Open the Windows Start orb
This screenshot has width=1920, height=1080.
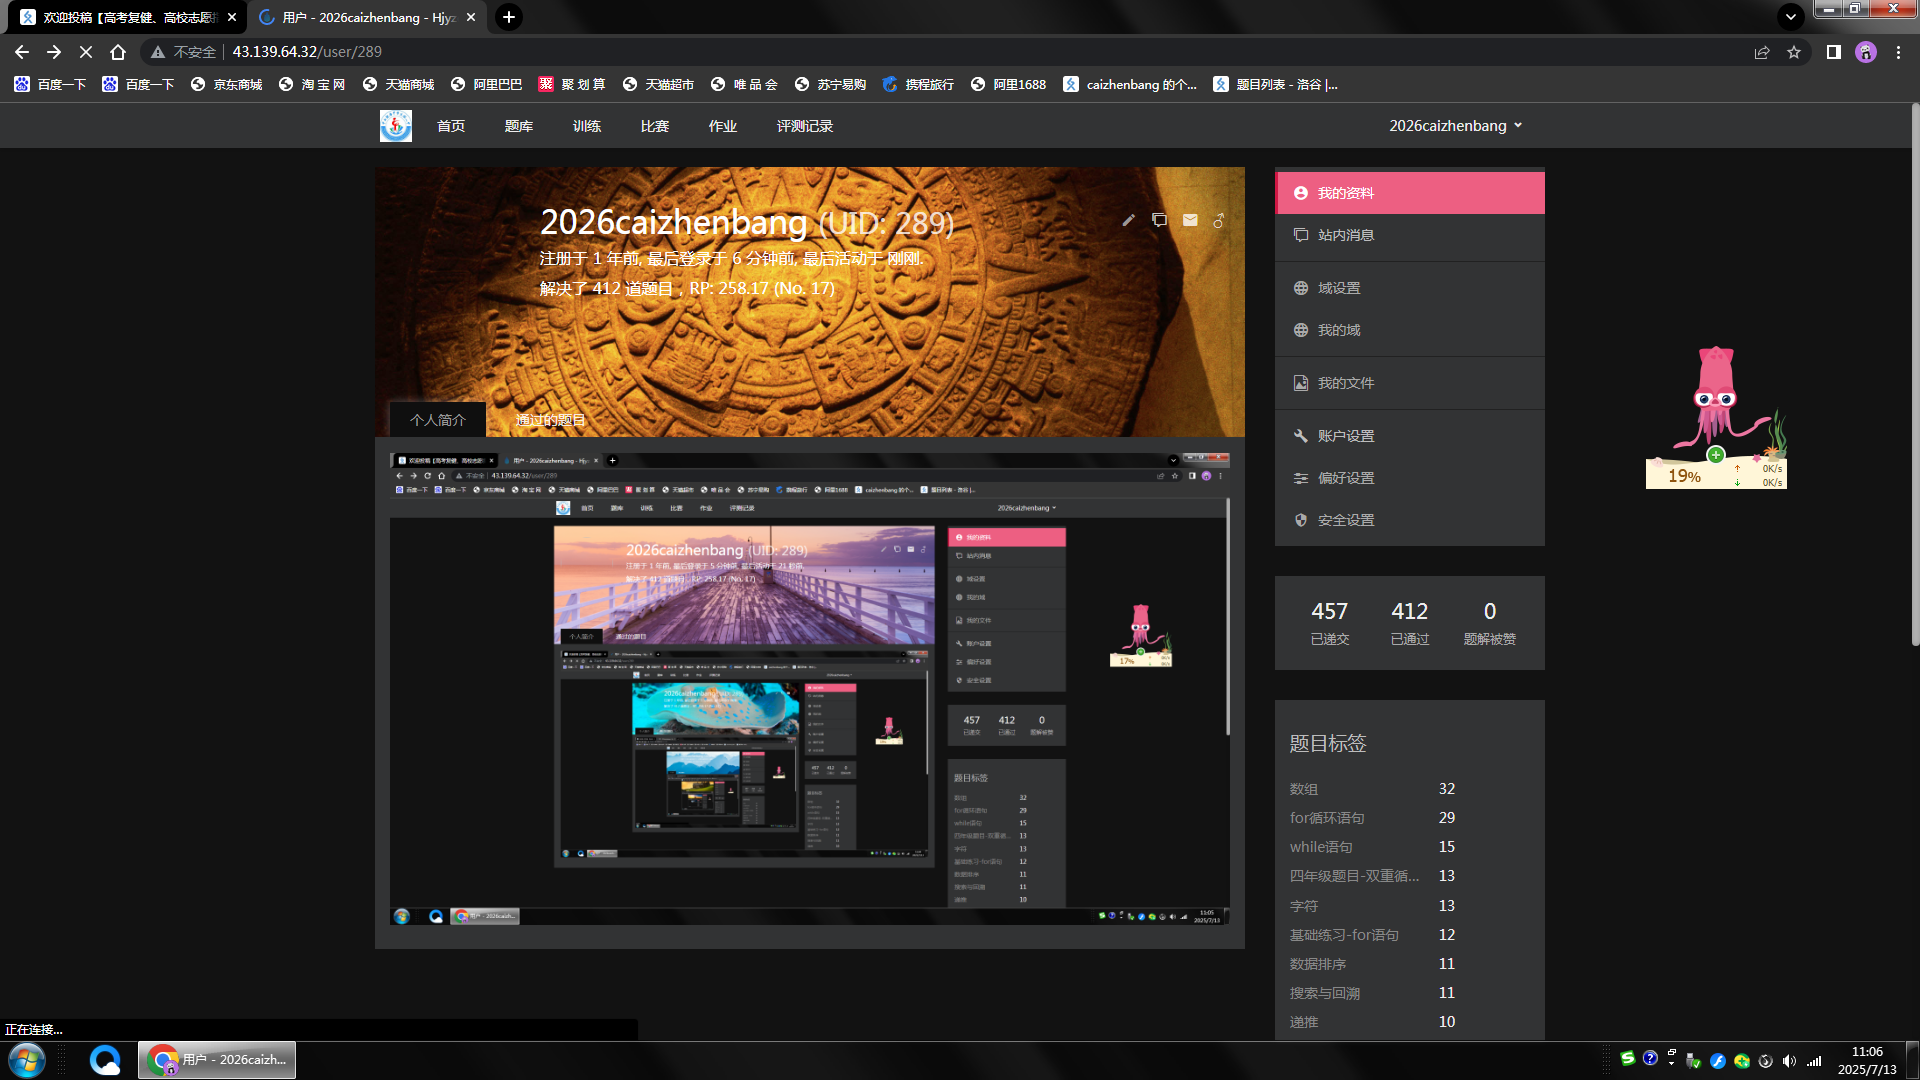27,1060
